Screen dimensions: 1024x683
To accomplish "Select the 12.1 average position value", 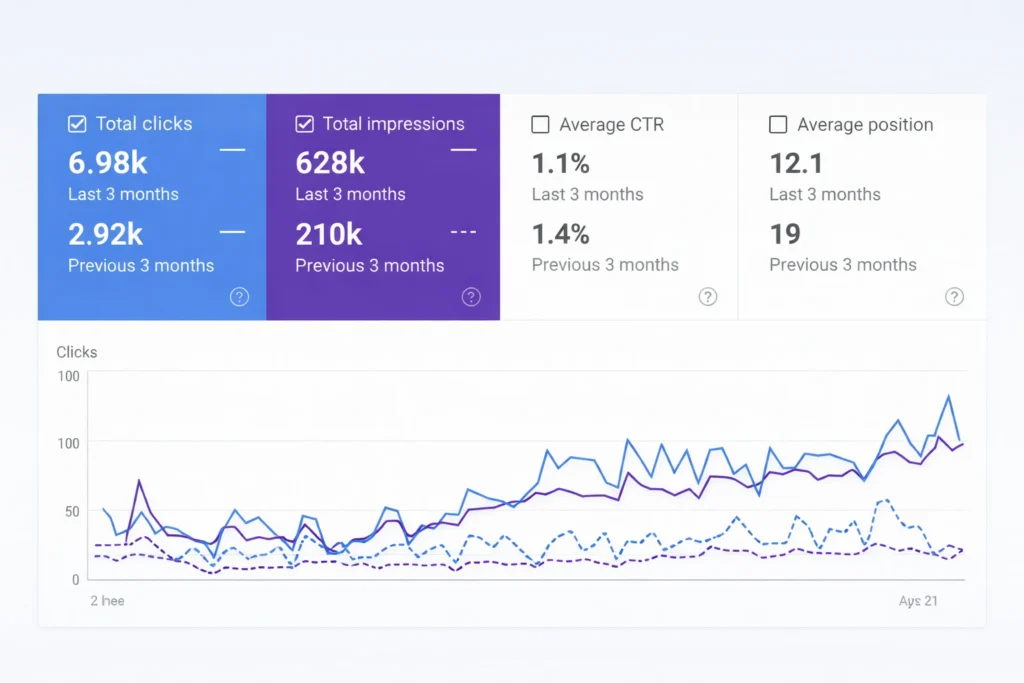I will click(x=796, y=162).
